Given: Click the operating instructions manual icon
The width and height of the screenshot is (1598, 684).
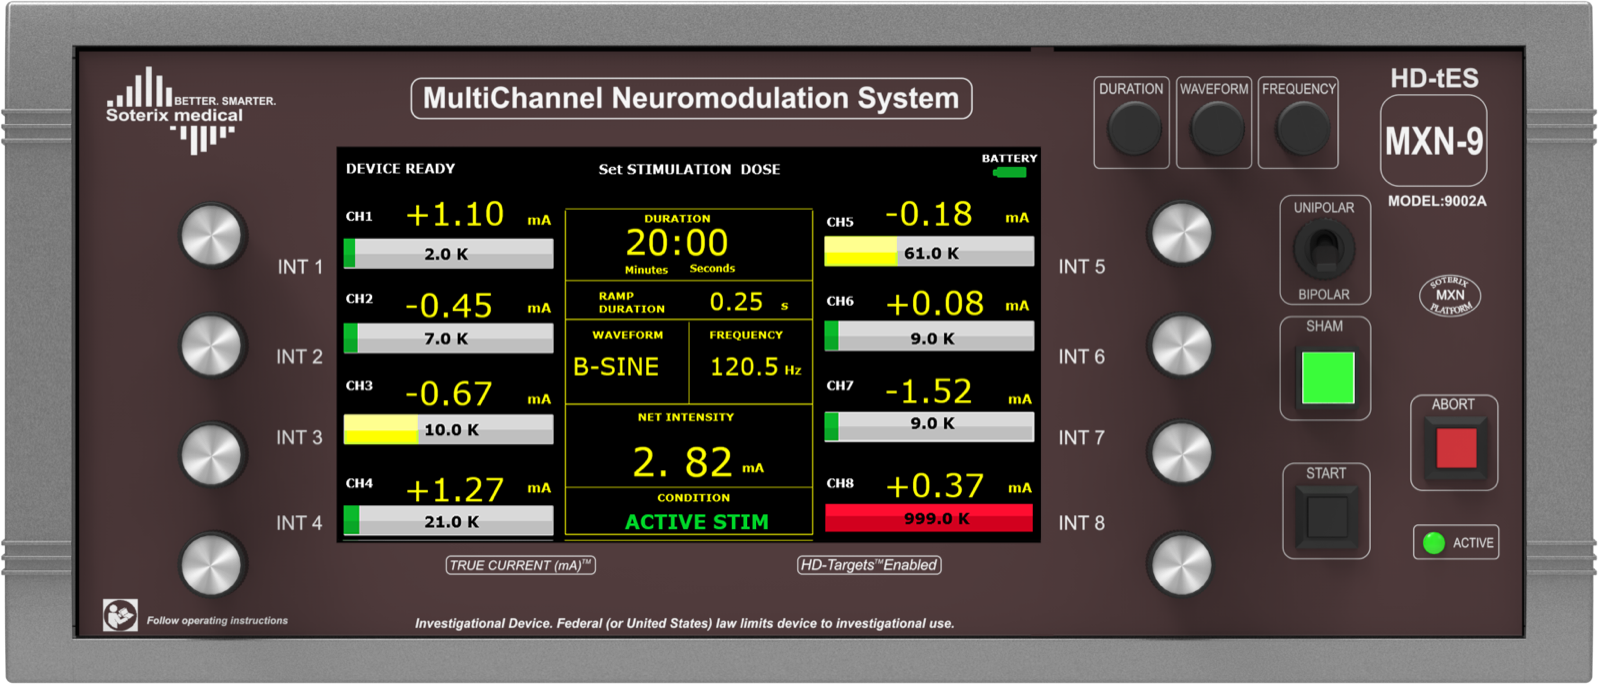Looking at the screenshot, I should [x=120, y=615].
